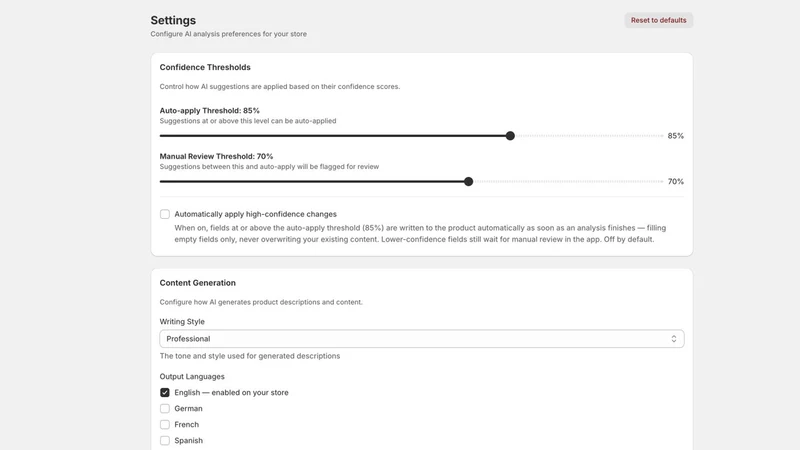Screen dimensions: 800x450
Task: Click the Content Generation section title
Action: tap(197, 283)
